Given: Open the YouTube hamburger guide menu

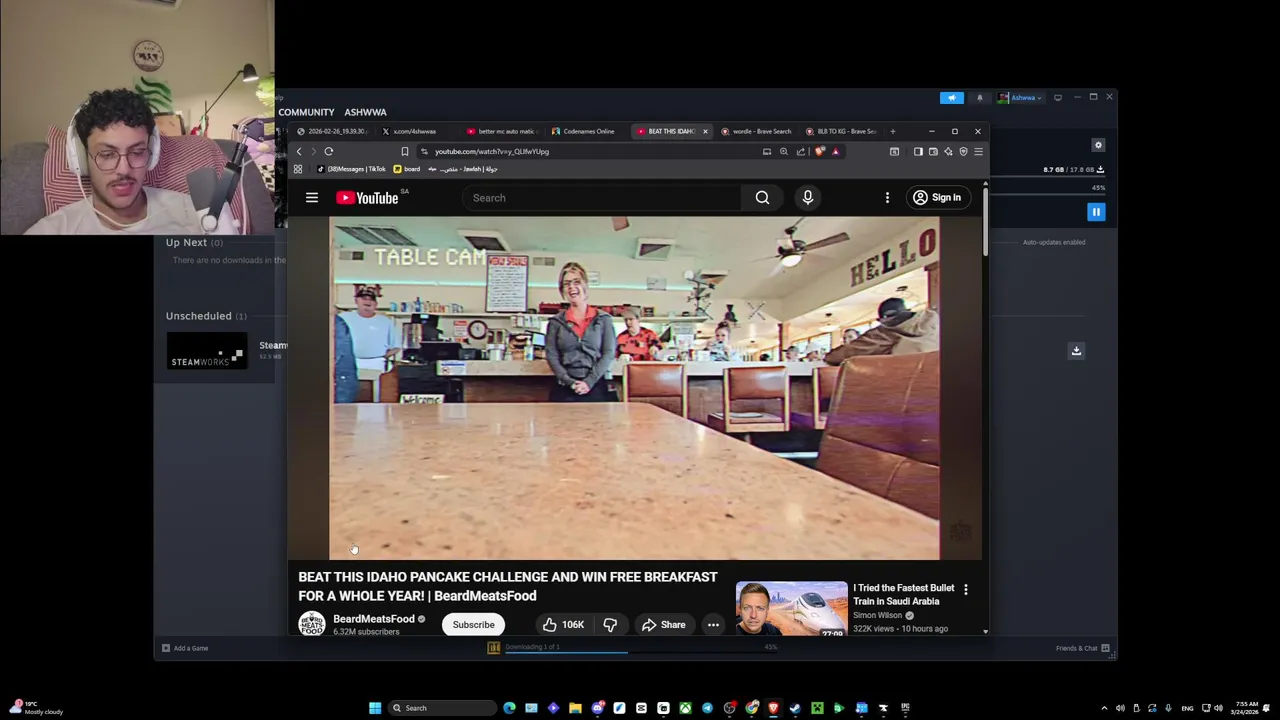Looking at the screenshot, I should point(312,198).
